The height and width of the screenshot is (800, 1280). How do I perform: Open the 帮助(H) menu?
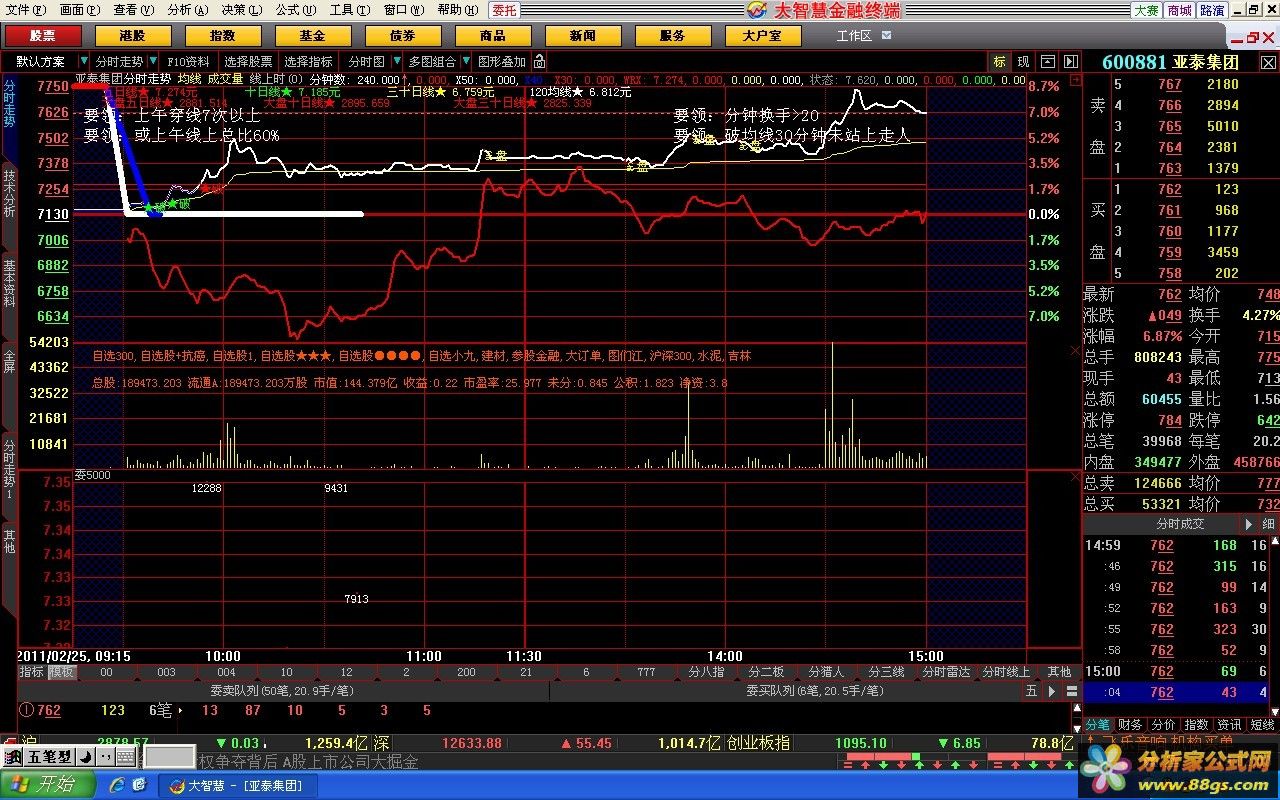coord(457,10)
